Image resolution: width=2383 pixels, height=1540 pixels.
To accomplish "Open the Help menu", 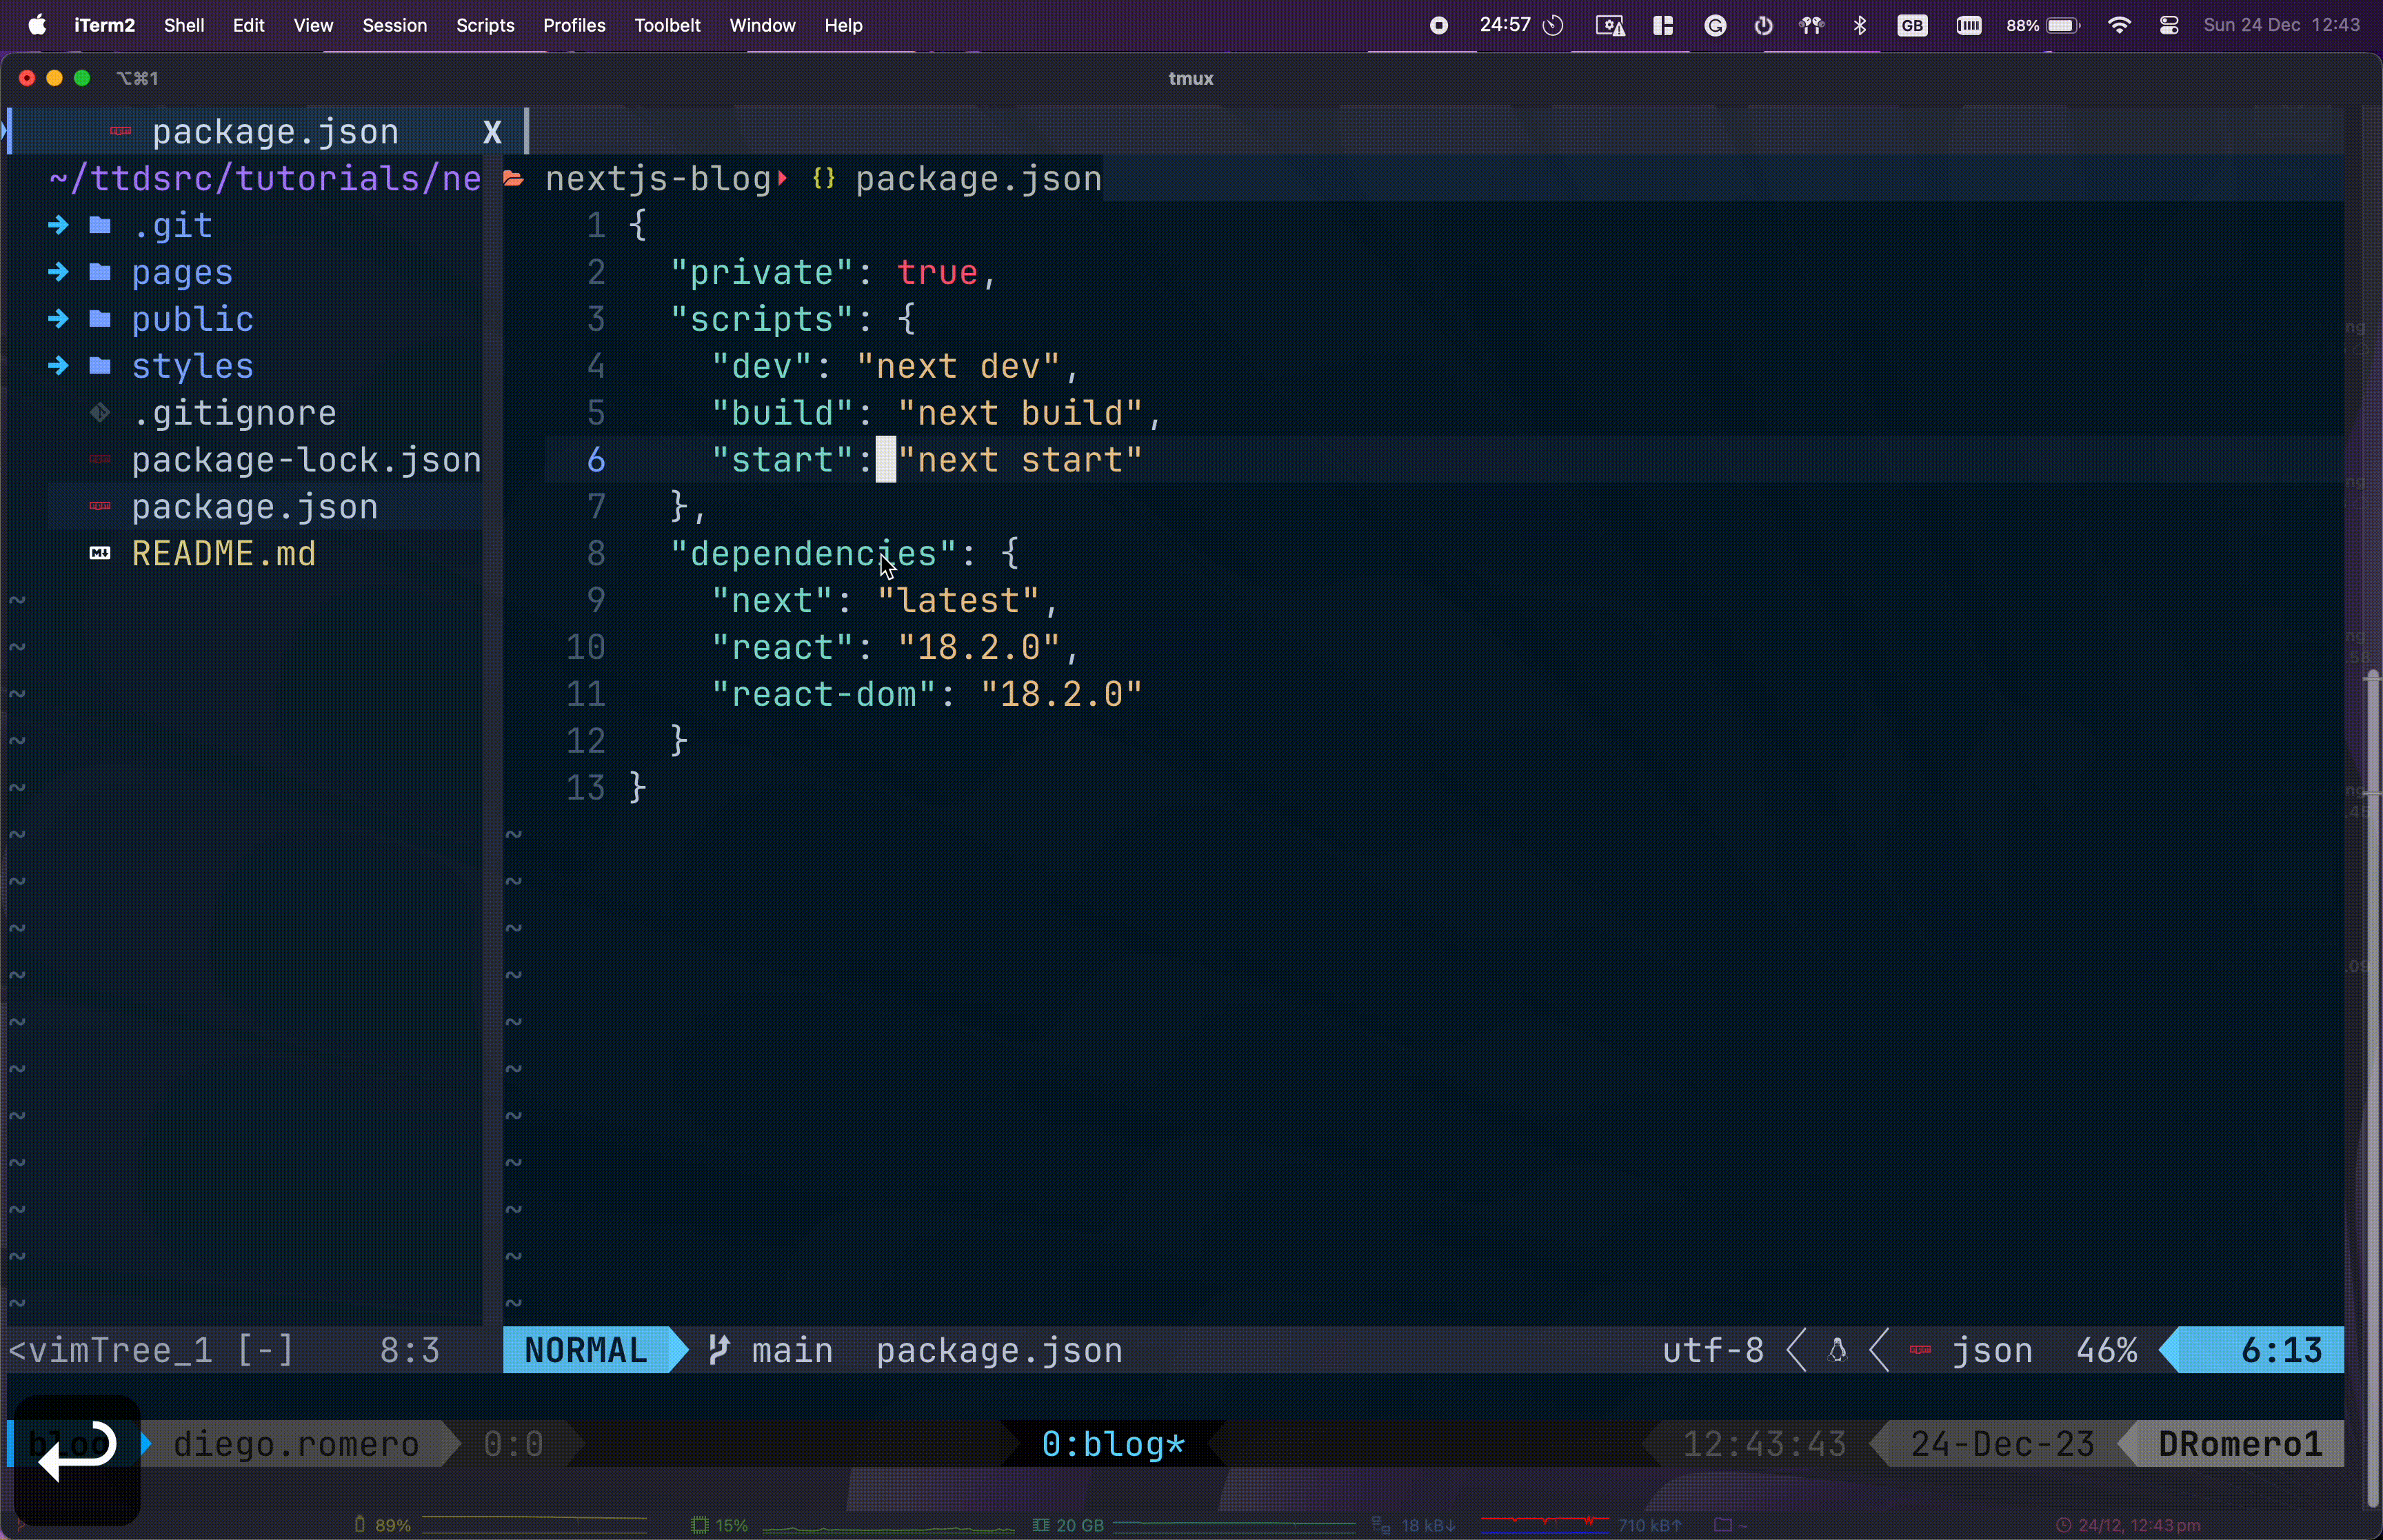I will click(844, 26).
